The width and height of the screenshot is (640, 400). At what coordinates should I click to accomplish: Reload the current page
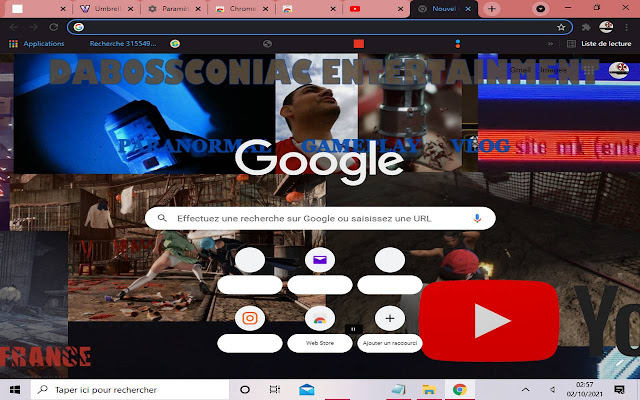(53, 27)
